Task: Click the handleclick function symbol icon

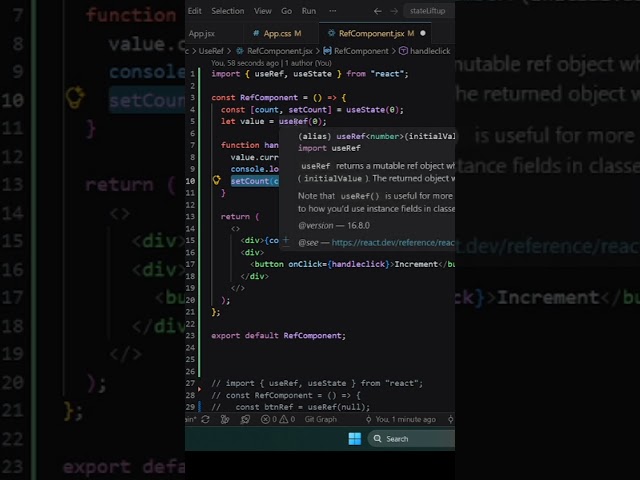Action: point(403,51)
